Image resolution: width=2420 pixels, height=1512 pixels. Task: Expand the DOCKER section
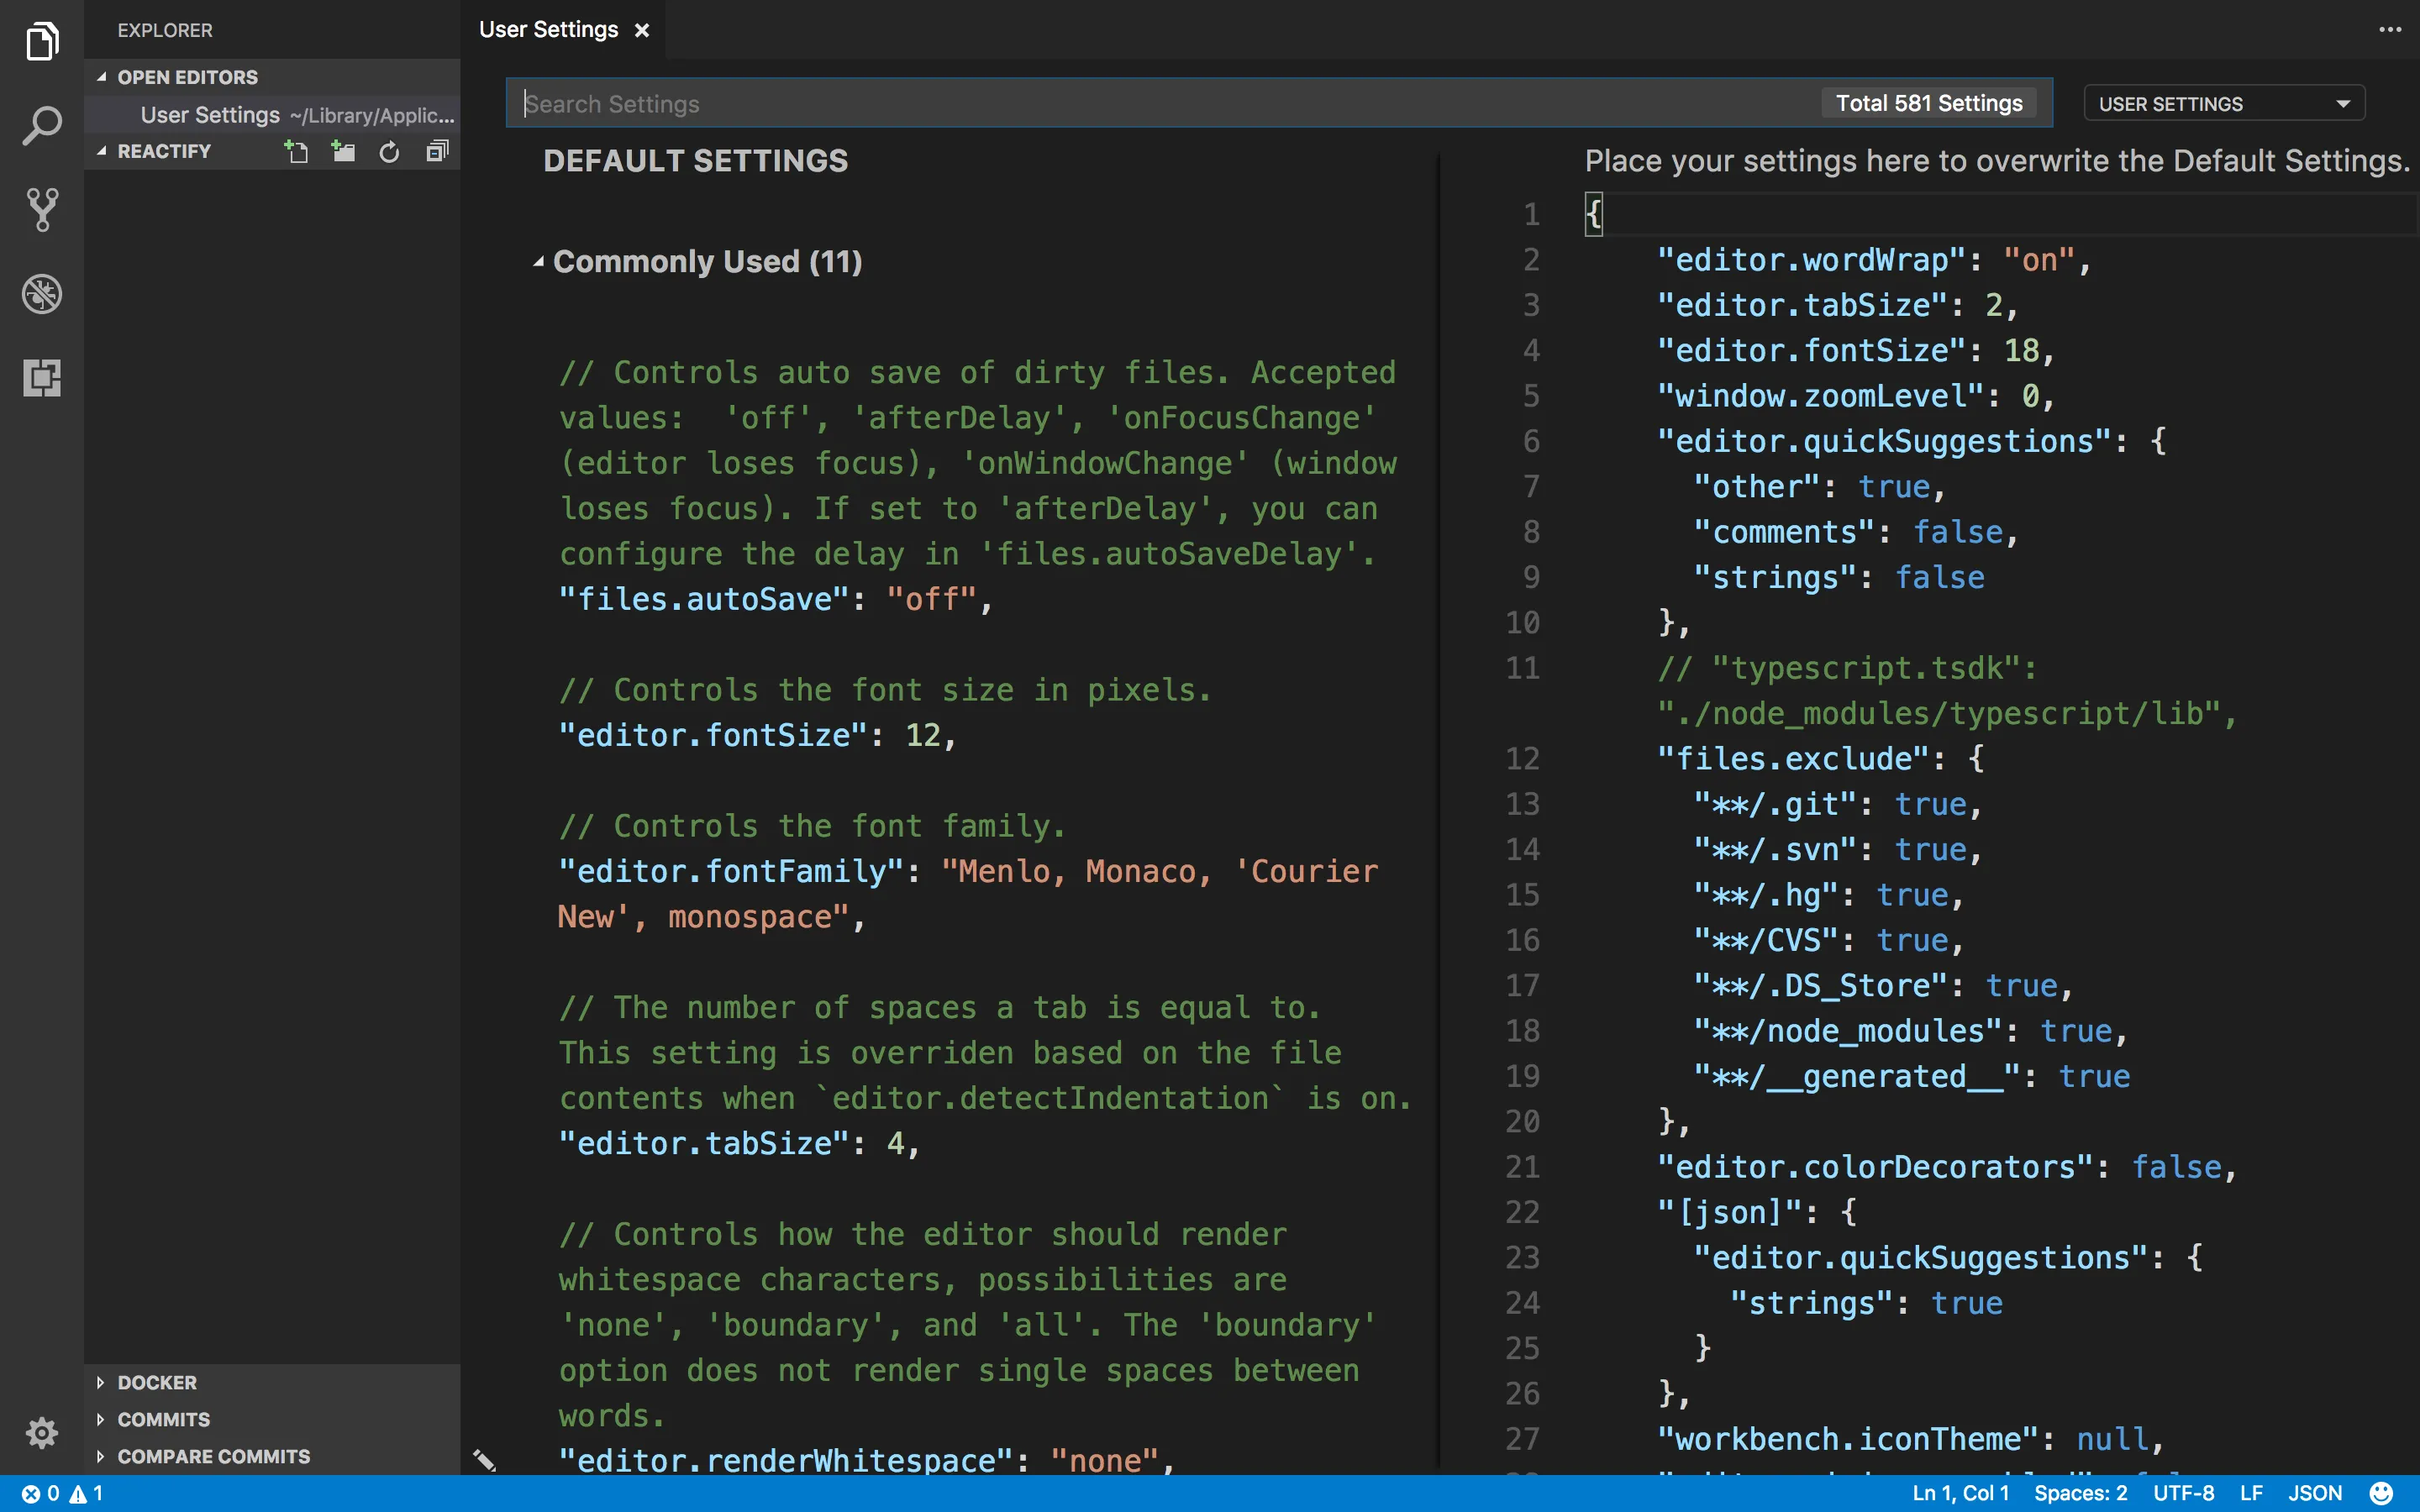157,1382
